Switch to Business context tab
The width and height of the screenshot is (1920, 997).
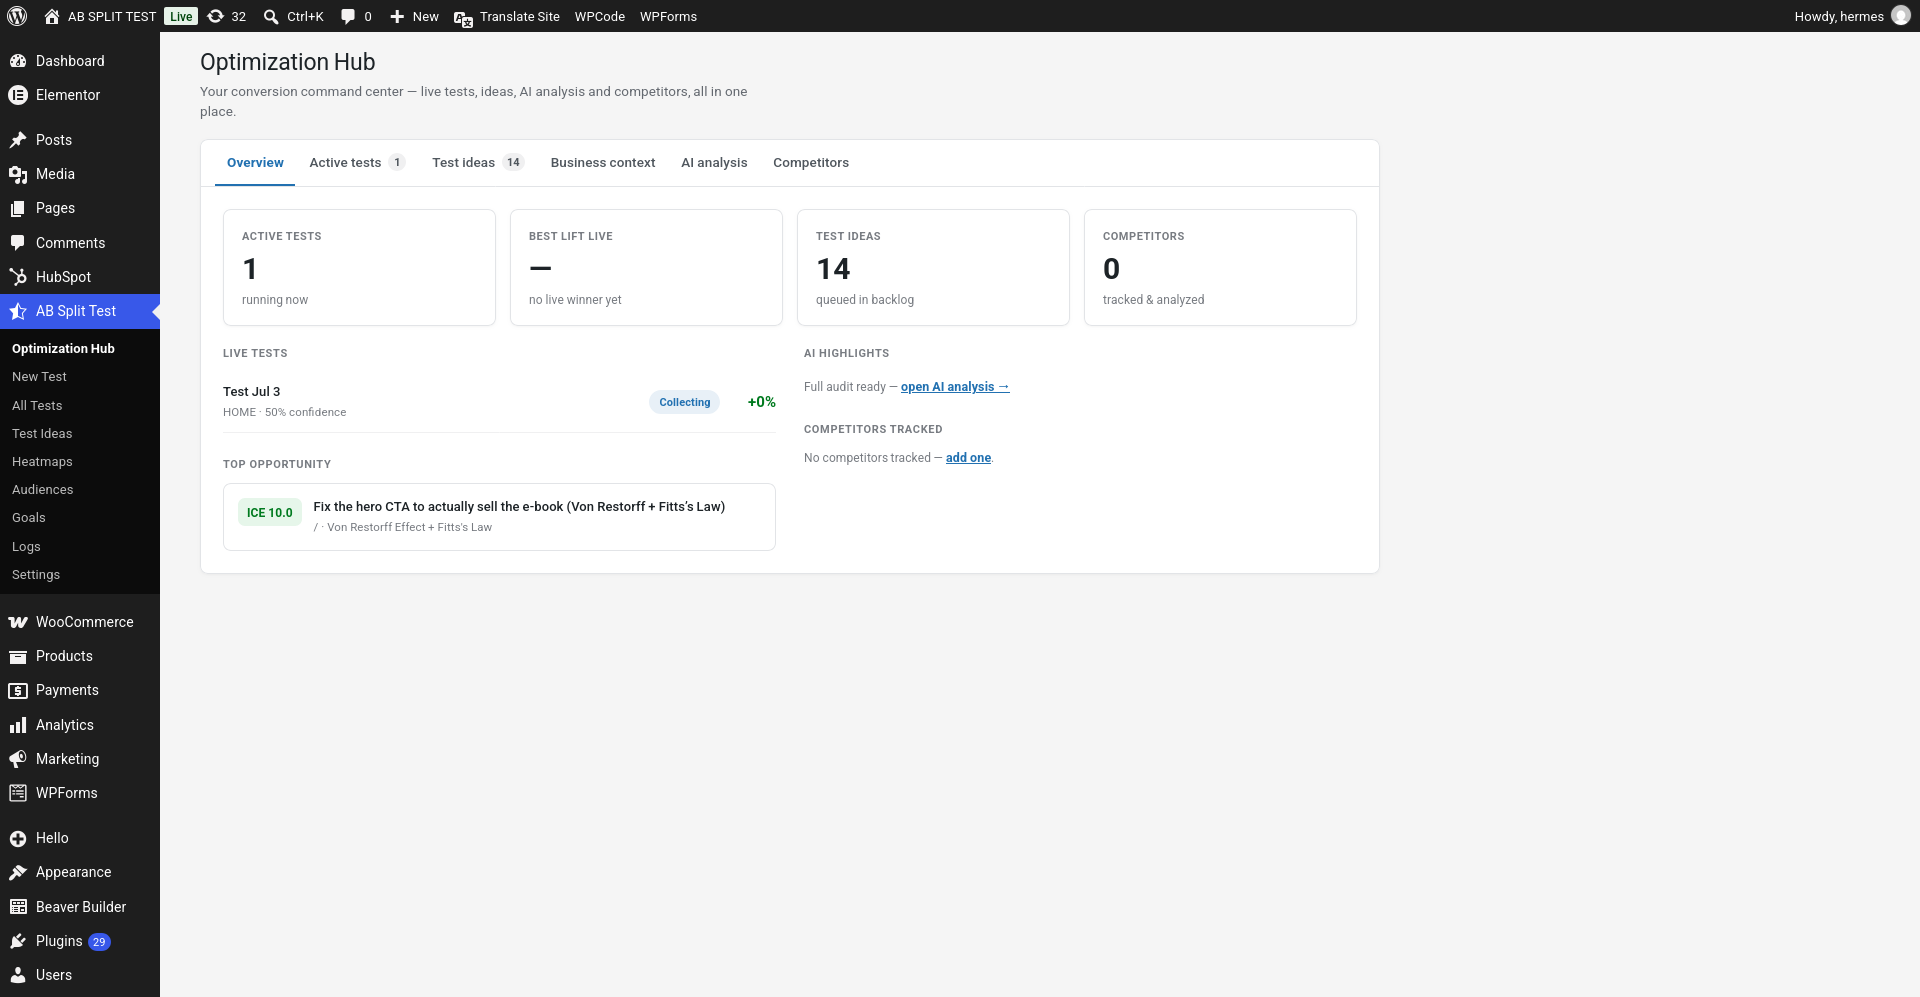603,163
